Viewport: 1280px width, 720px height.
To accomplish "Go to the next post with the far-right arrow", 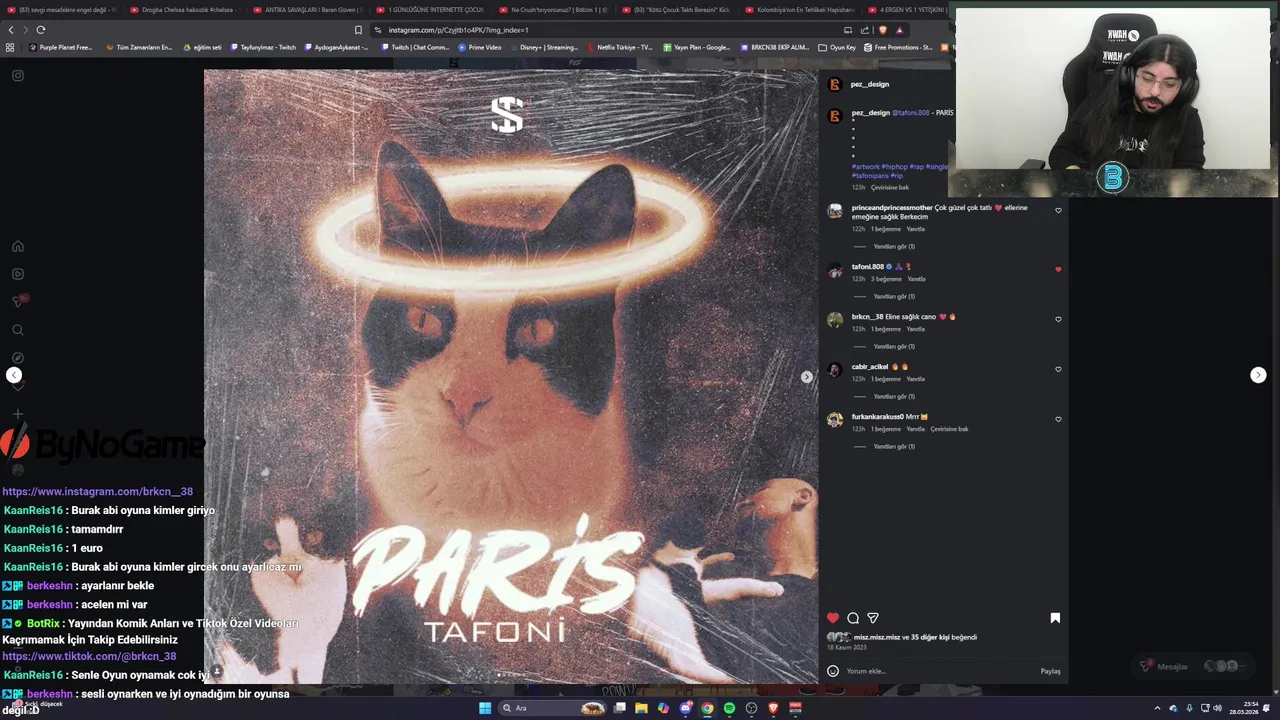I will (1258, 375).
